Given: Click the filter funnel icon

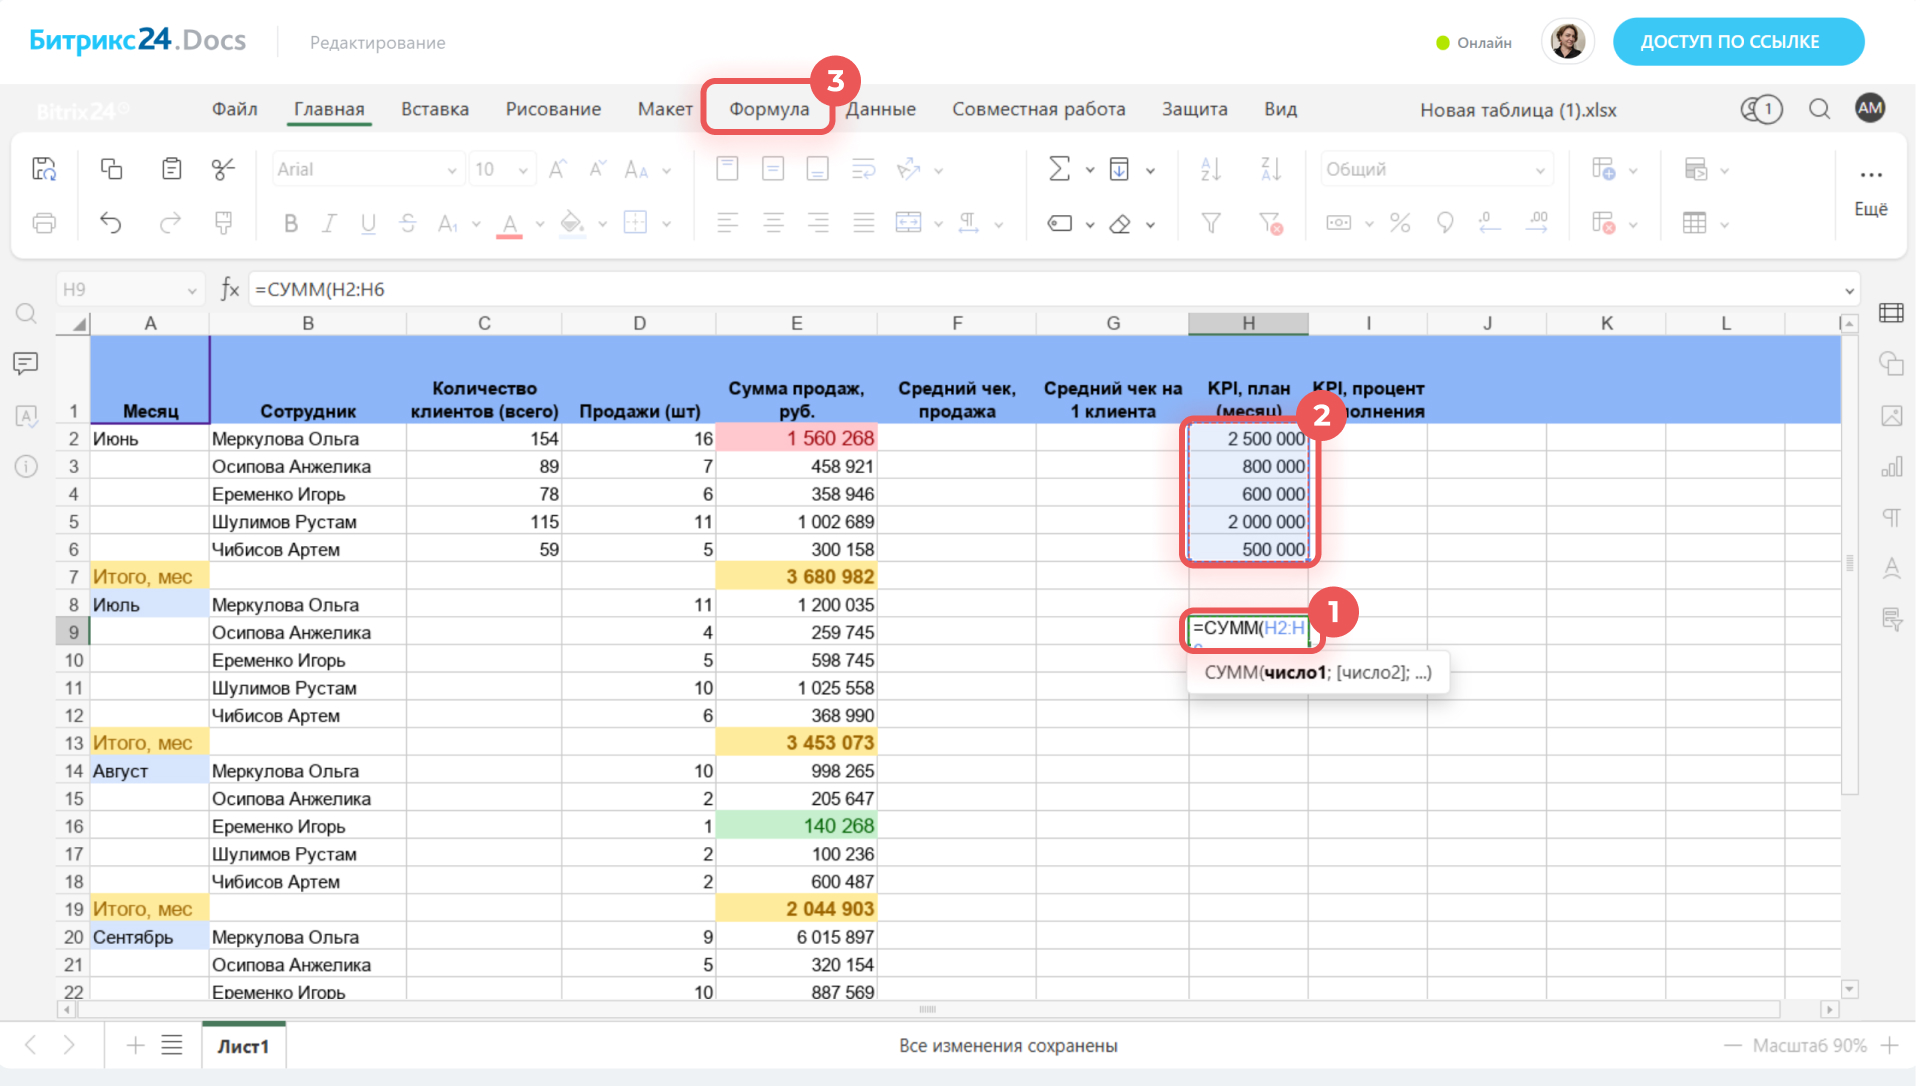Looking at the screenshot, I should click(x=1210, y=223).
